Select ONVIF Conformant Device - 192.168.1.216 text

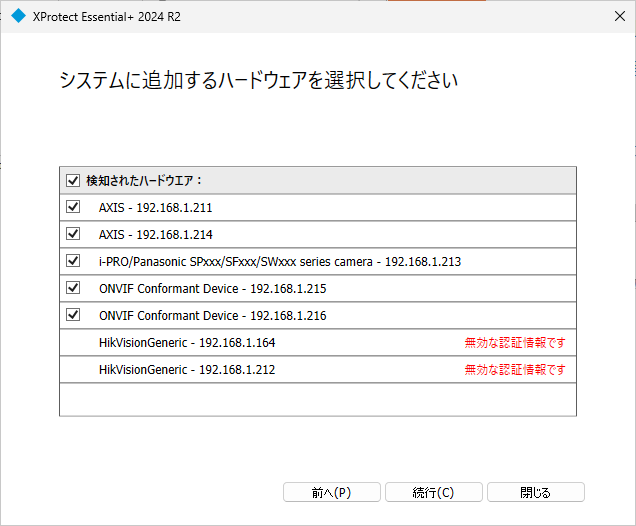click(x=213, y=316)
